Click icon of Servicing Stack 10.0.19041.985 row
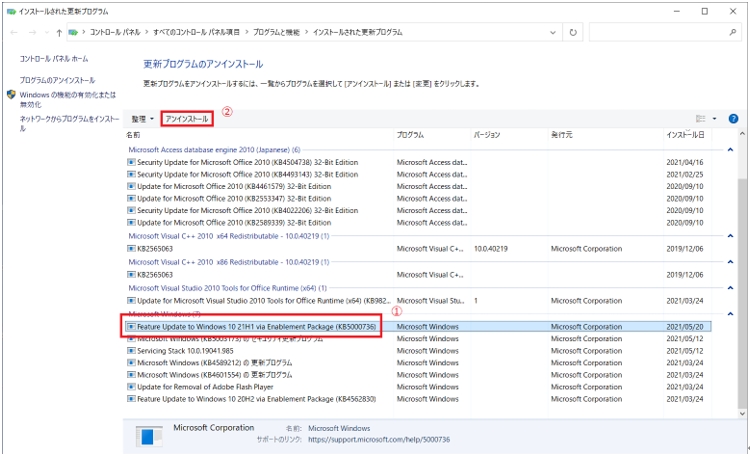Screen dimensions: 750x456 point(131,351)
